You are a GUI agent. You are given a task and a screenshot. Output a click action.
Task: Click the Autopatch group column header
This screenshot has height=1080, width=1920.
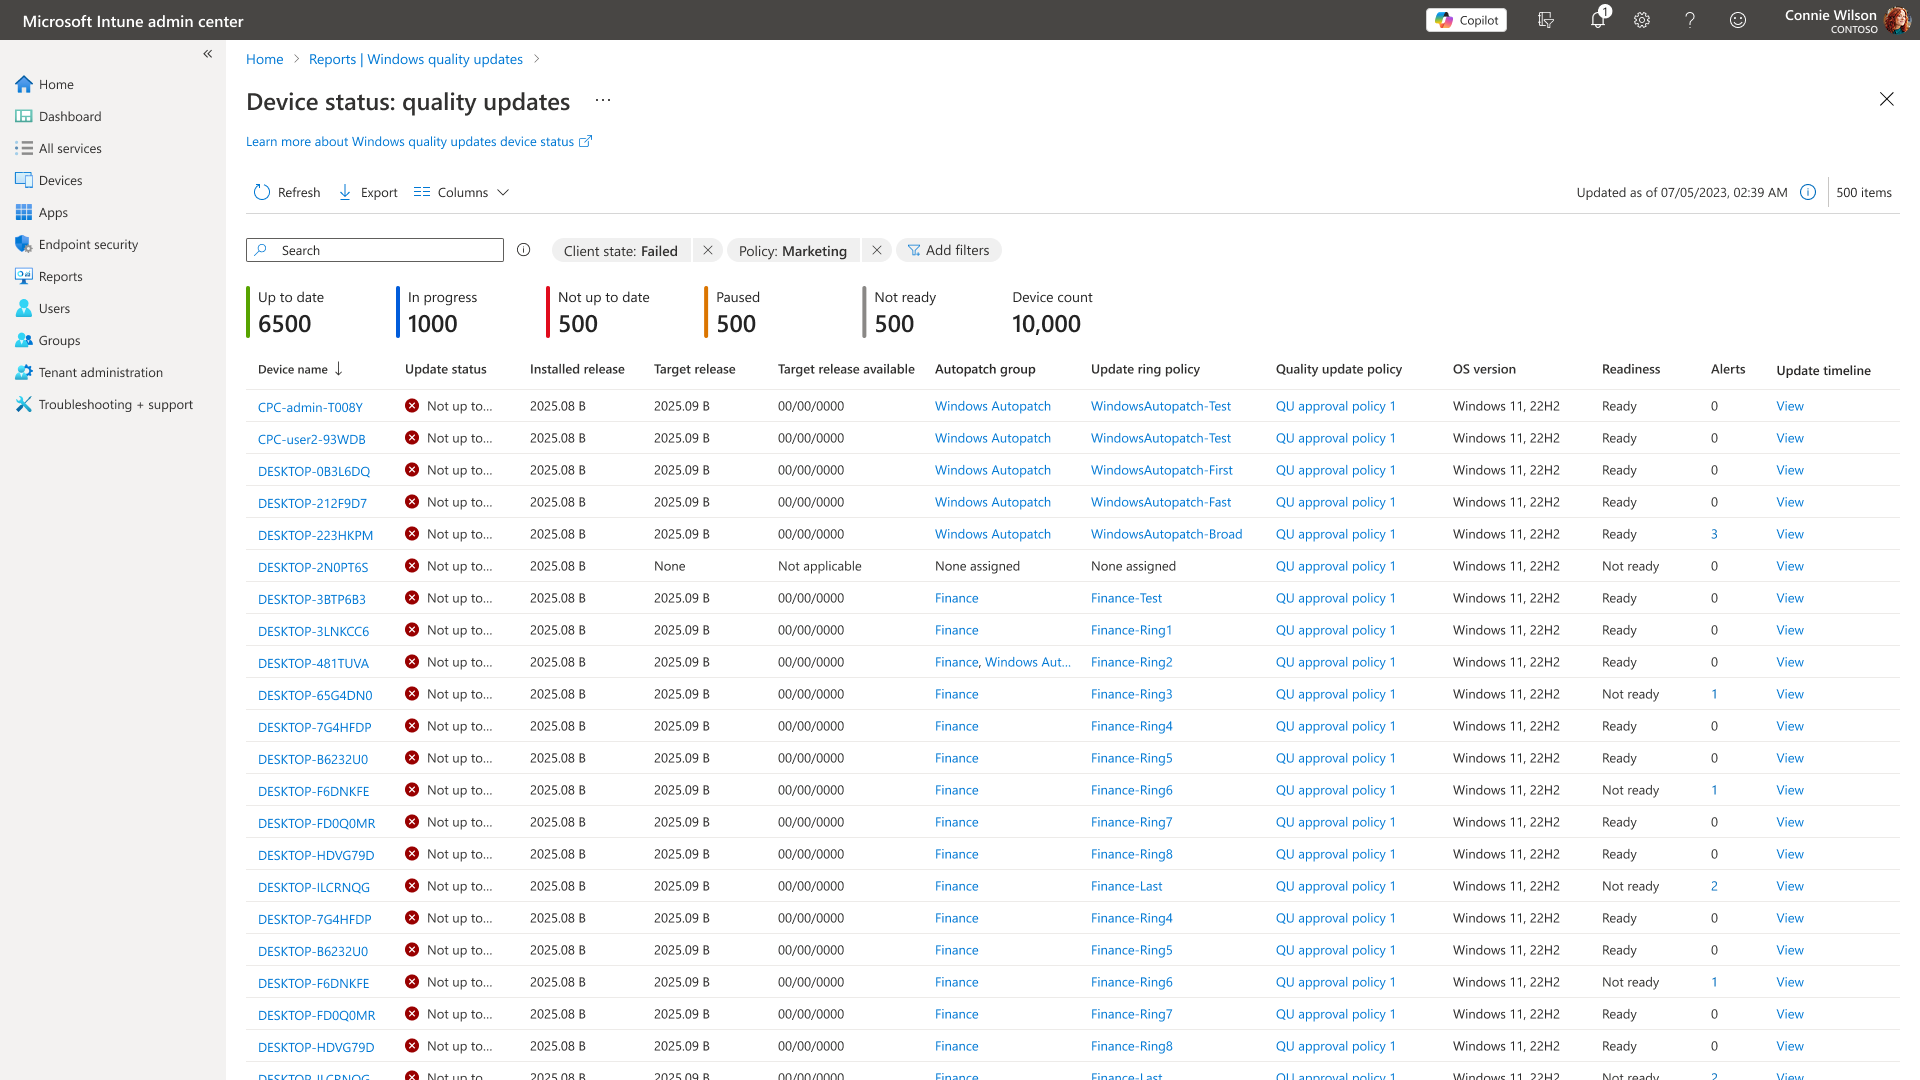[x=985, y=370]
